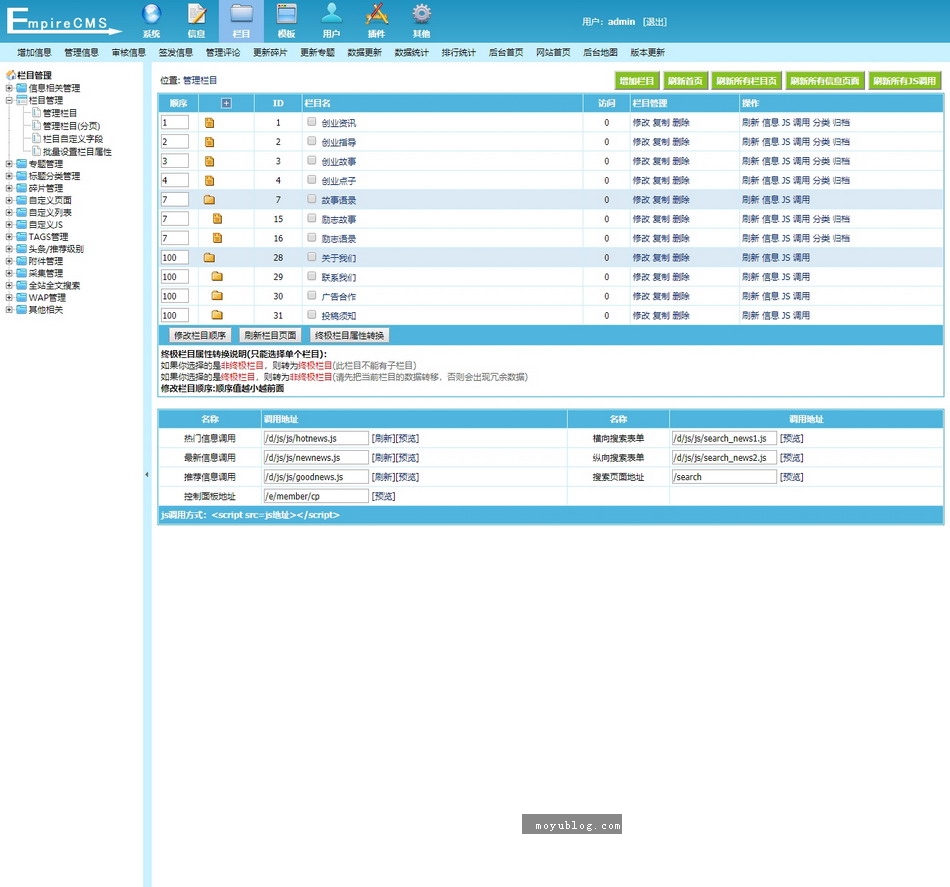The width and height of the screenshot is (950, 887).
Task: Open the 管理评论 submenu item
Action: point(223,53)
